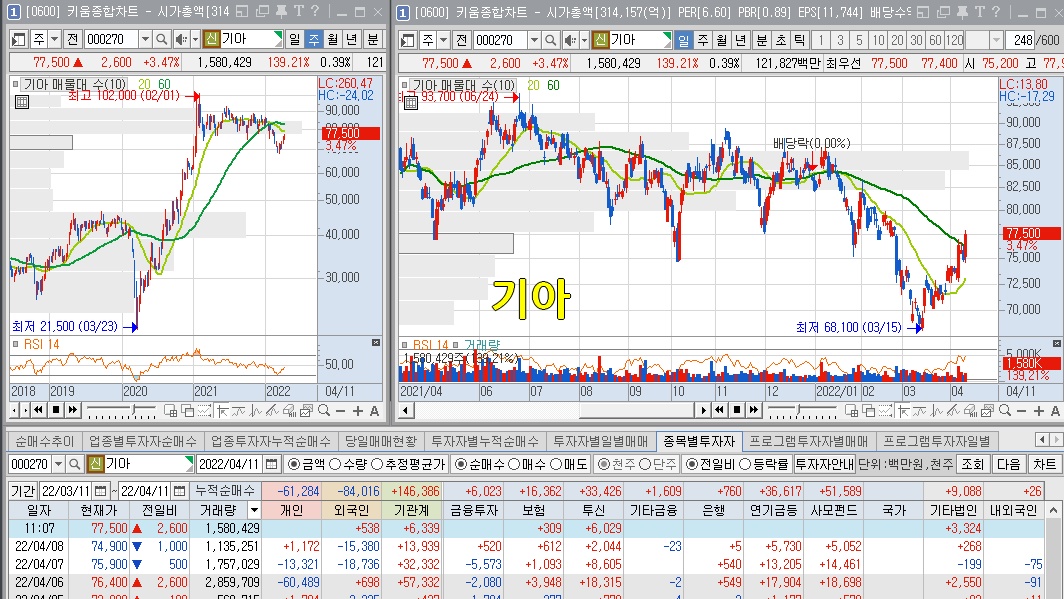The height and width of the screenshot is (599, 1064).
Task: Select the 단주 radio button
Action: (x=645, y=464)
